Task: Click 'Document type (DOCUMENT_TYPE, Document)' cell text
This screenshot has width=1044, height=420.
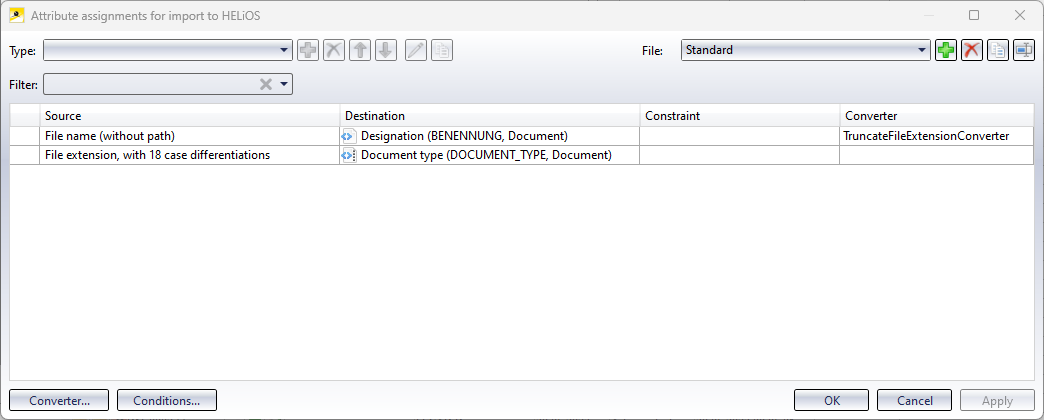Action: [x=486, y=155]
